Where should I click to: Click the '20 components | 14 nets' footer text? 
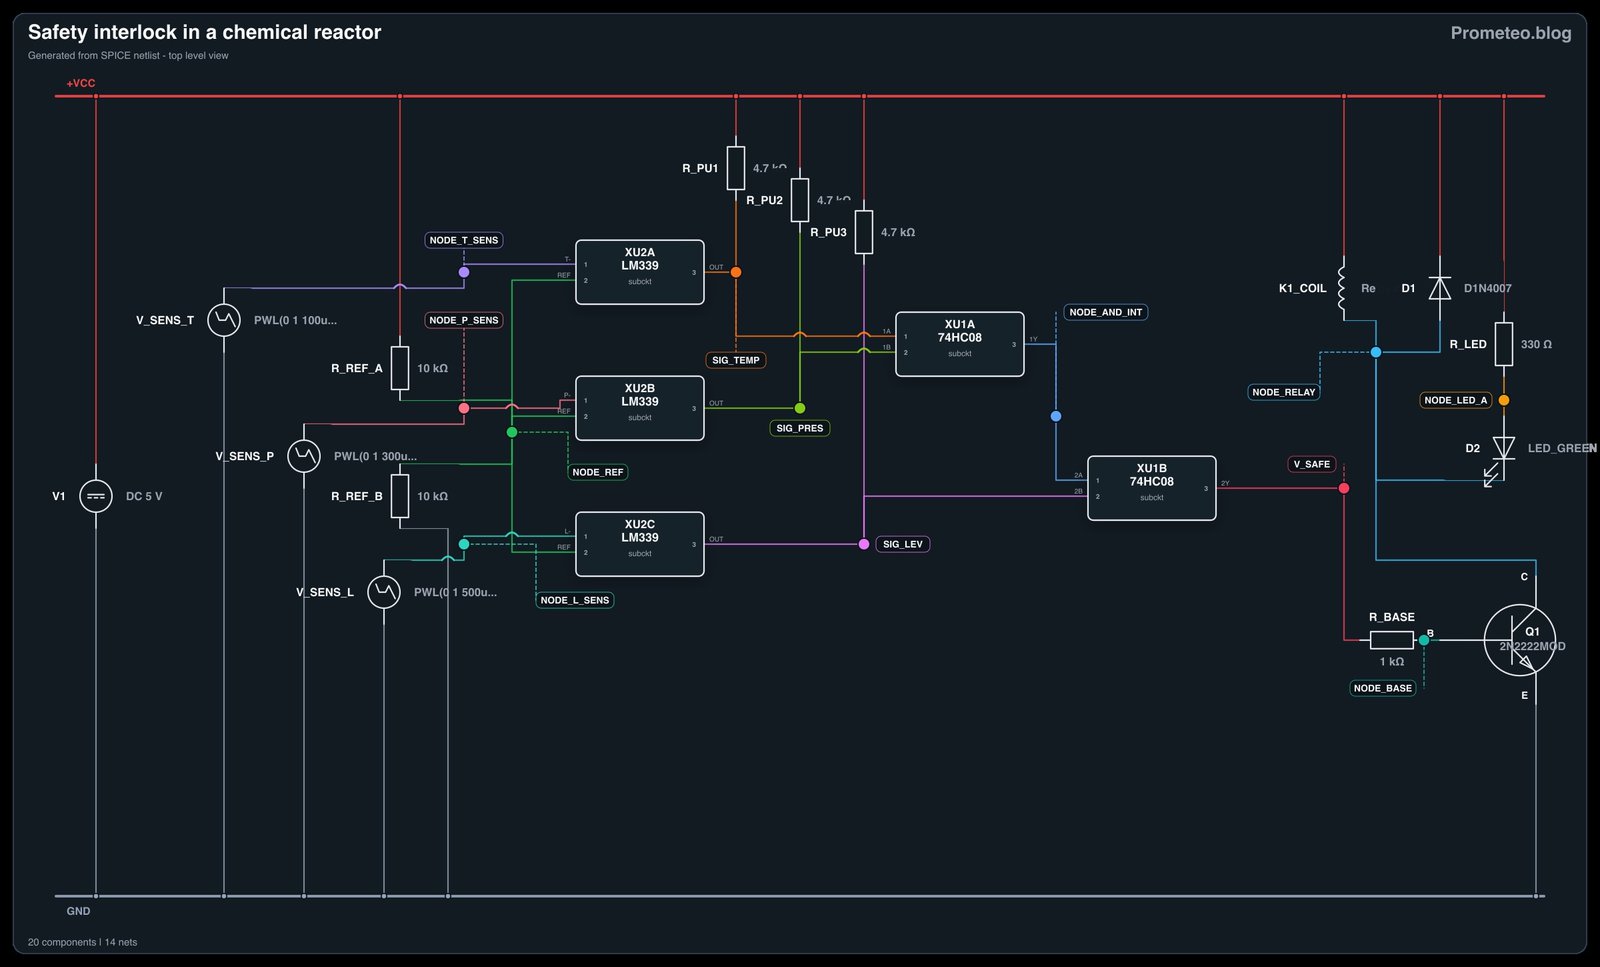point(82,942)
